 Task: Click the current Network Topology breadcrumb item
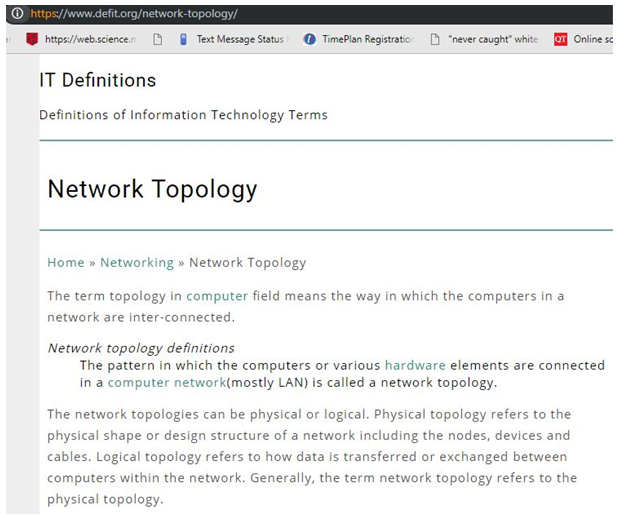click(x=247, y=262)
